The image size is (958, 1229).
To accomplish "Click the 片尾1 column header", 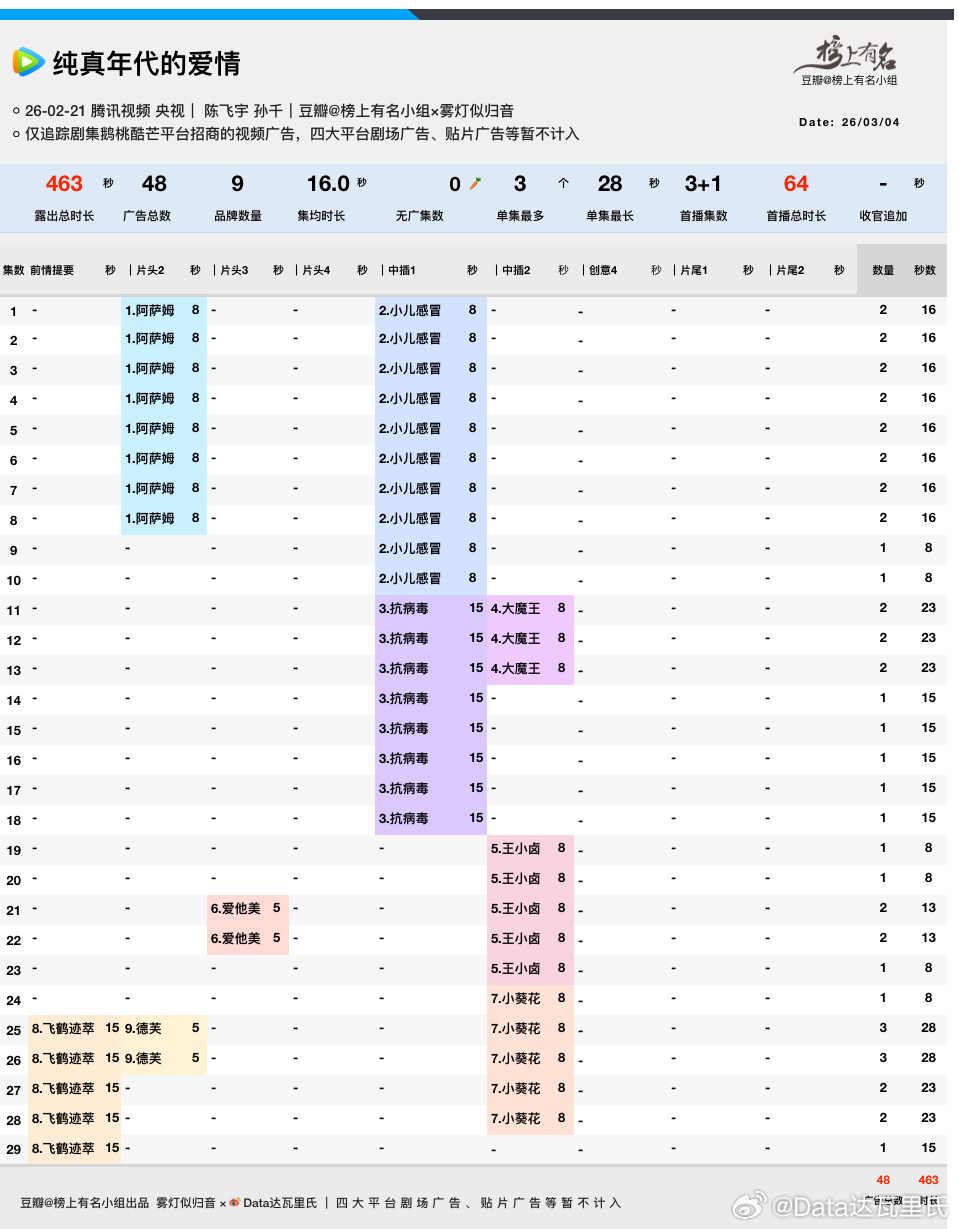I will (694, 270).
